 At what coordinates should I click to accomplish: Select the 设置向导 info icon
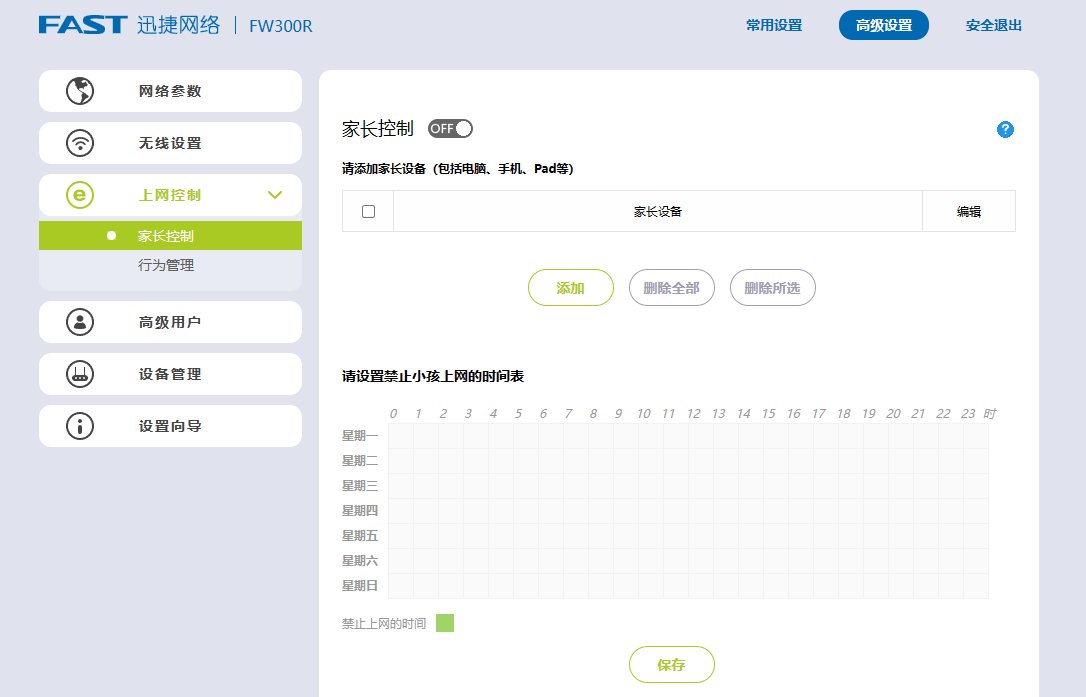[x=78, y=425]
